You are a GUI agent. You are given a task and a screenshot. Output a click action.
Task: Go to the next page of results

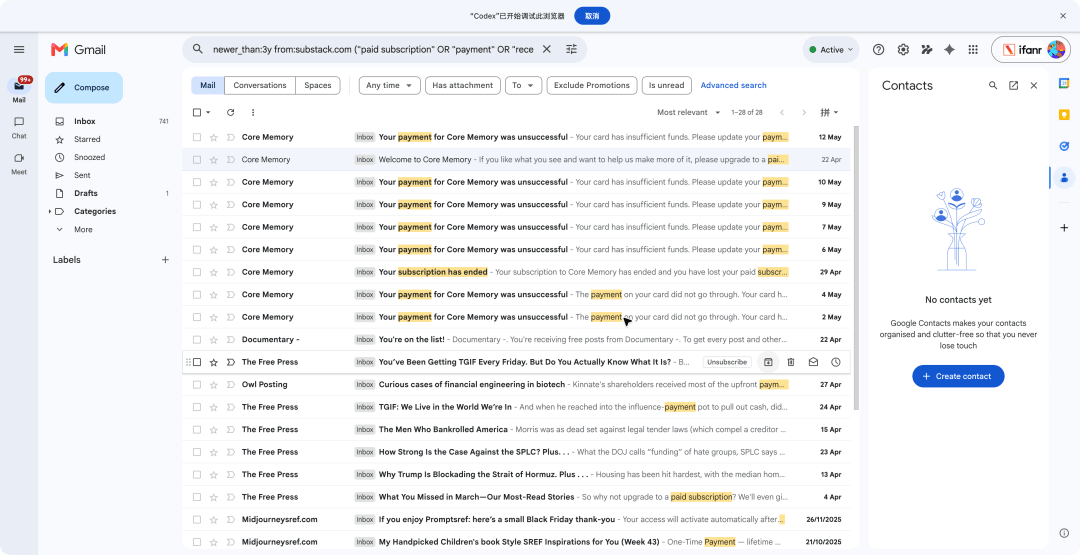click(804, 112)
